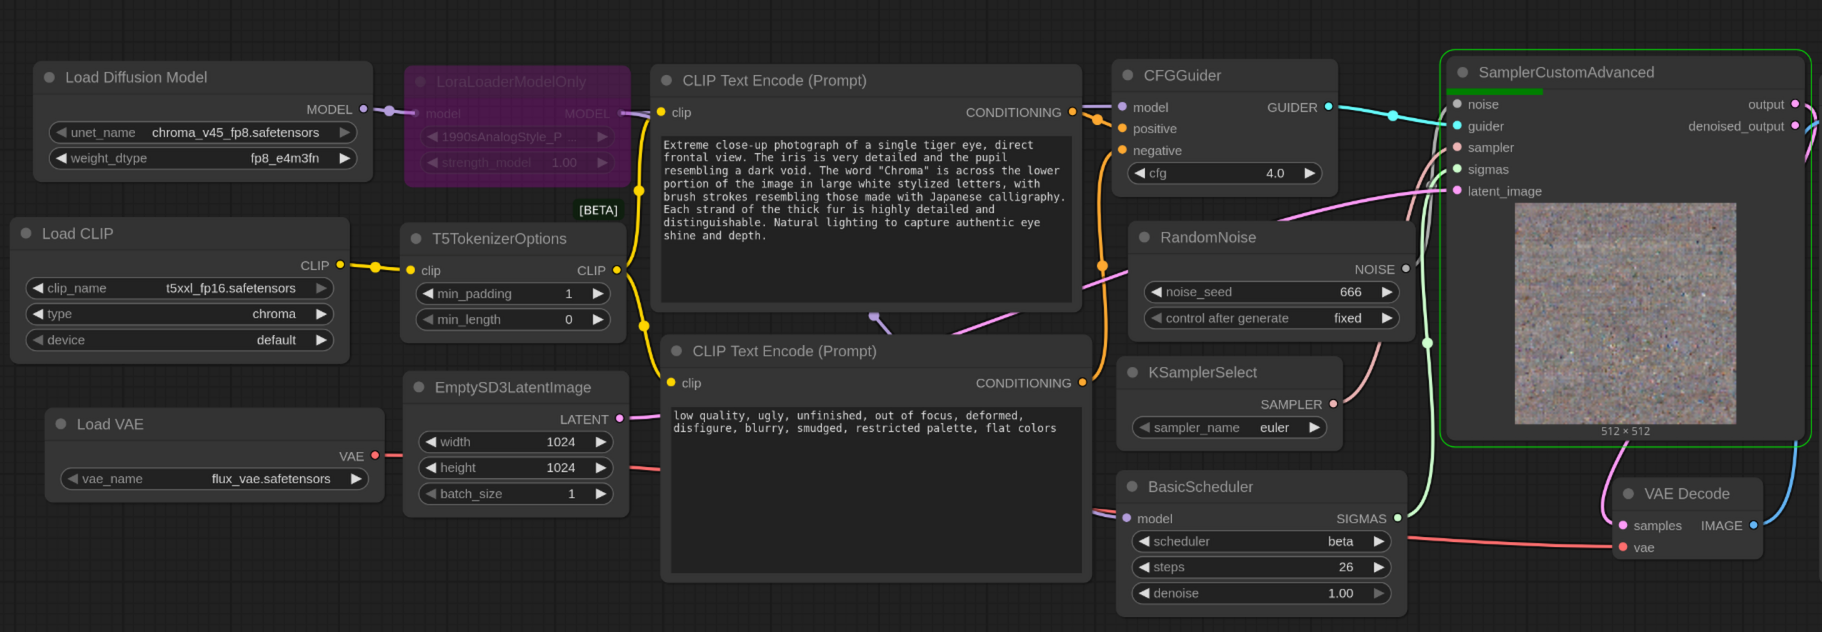
Task: Click the KSamplerSelect SAMPLER output socket
Action: 1333,404
